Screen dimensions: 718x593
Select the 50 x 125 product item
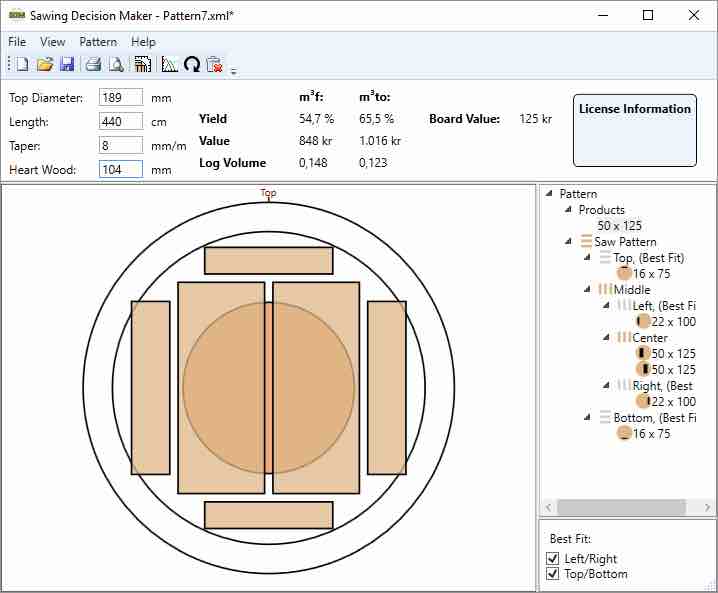click(x=619, y=226)
